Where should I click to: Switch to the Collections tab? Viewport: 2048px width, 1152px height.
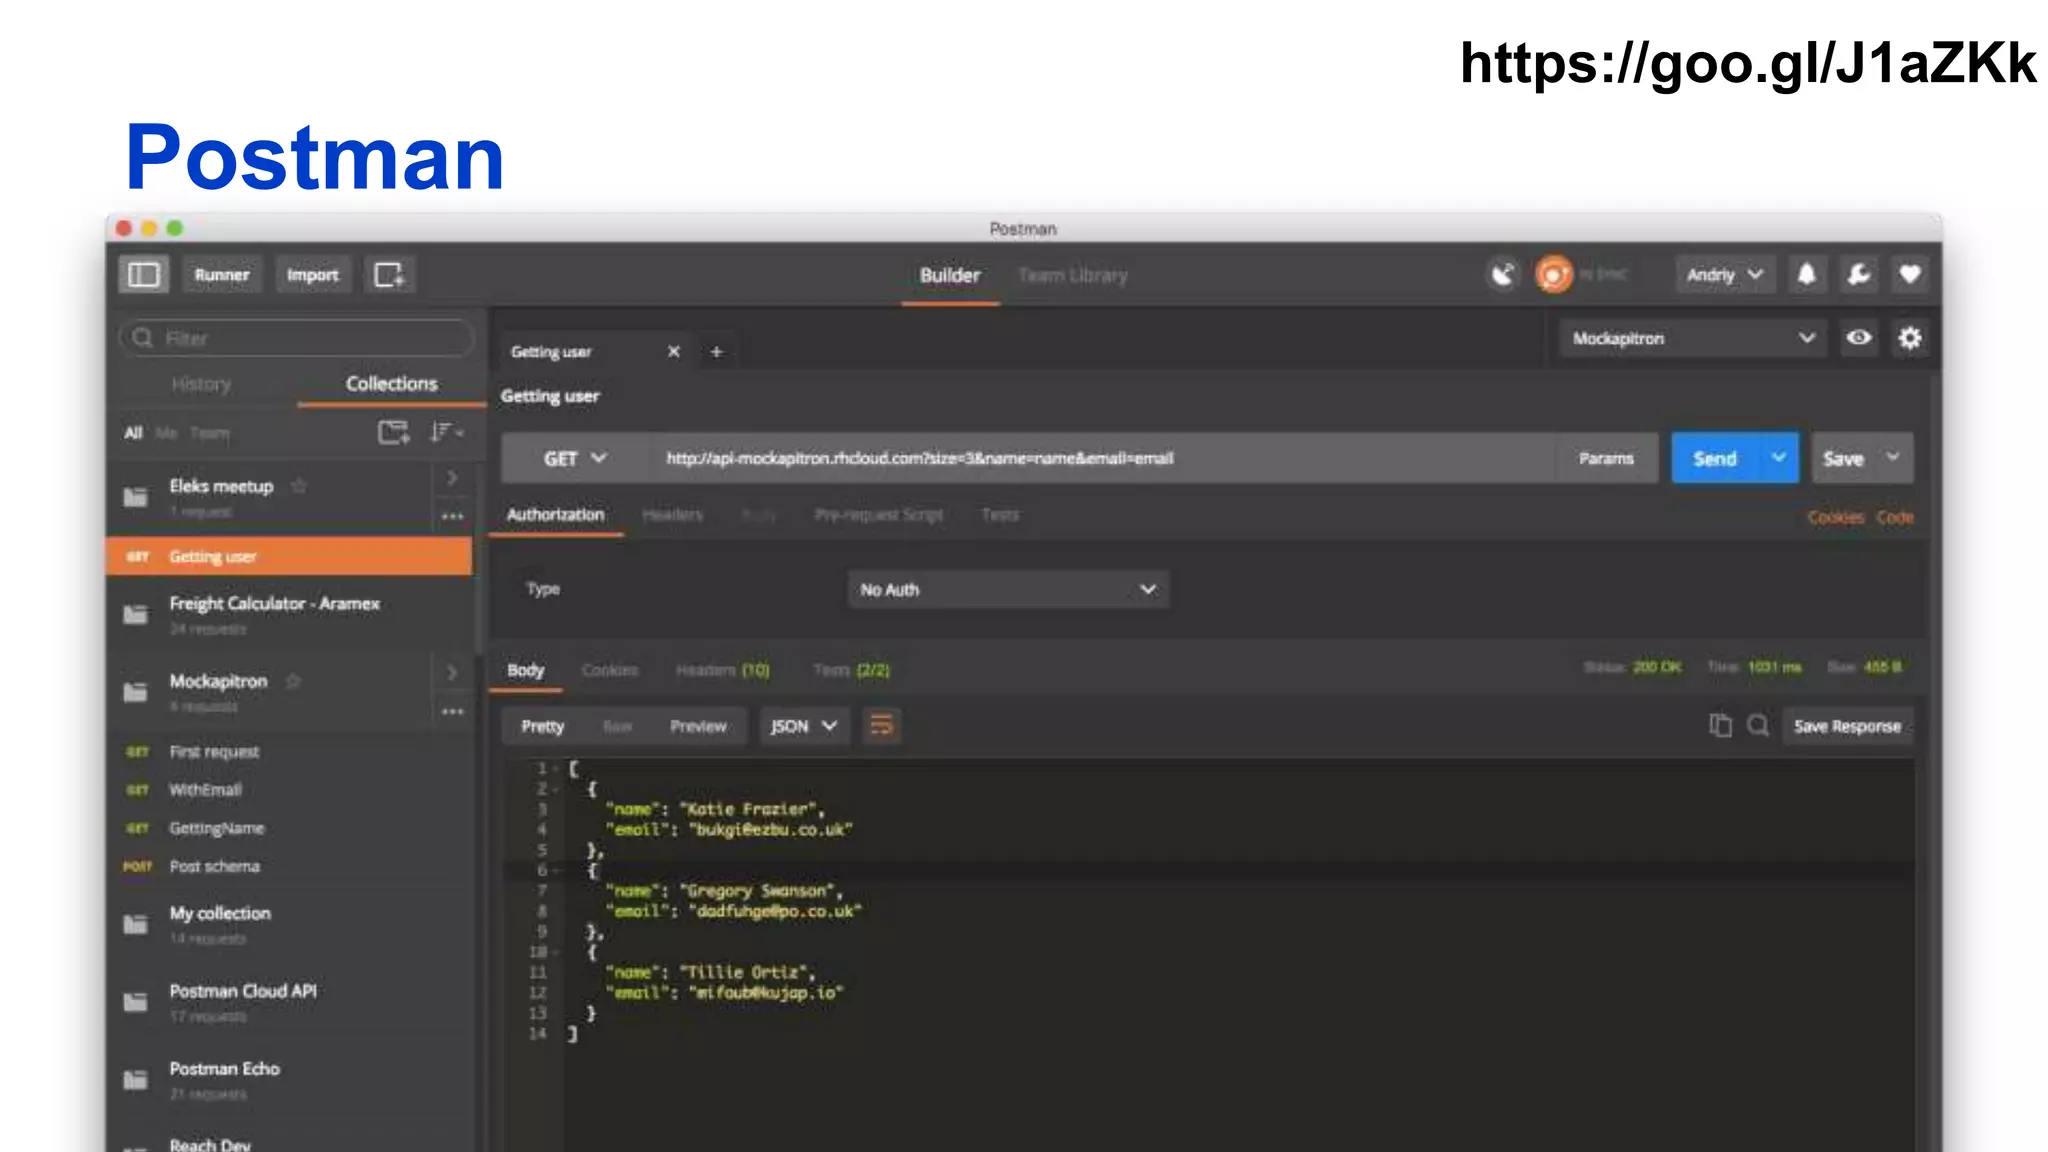391,384
